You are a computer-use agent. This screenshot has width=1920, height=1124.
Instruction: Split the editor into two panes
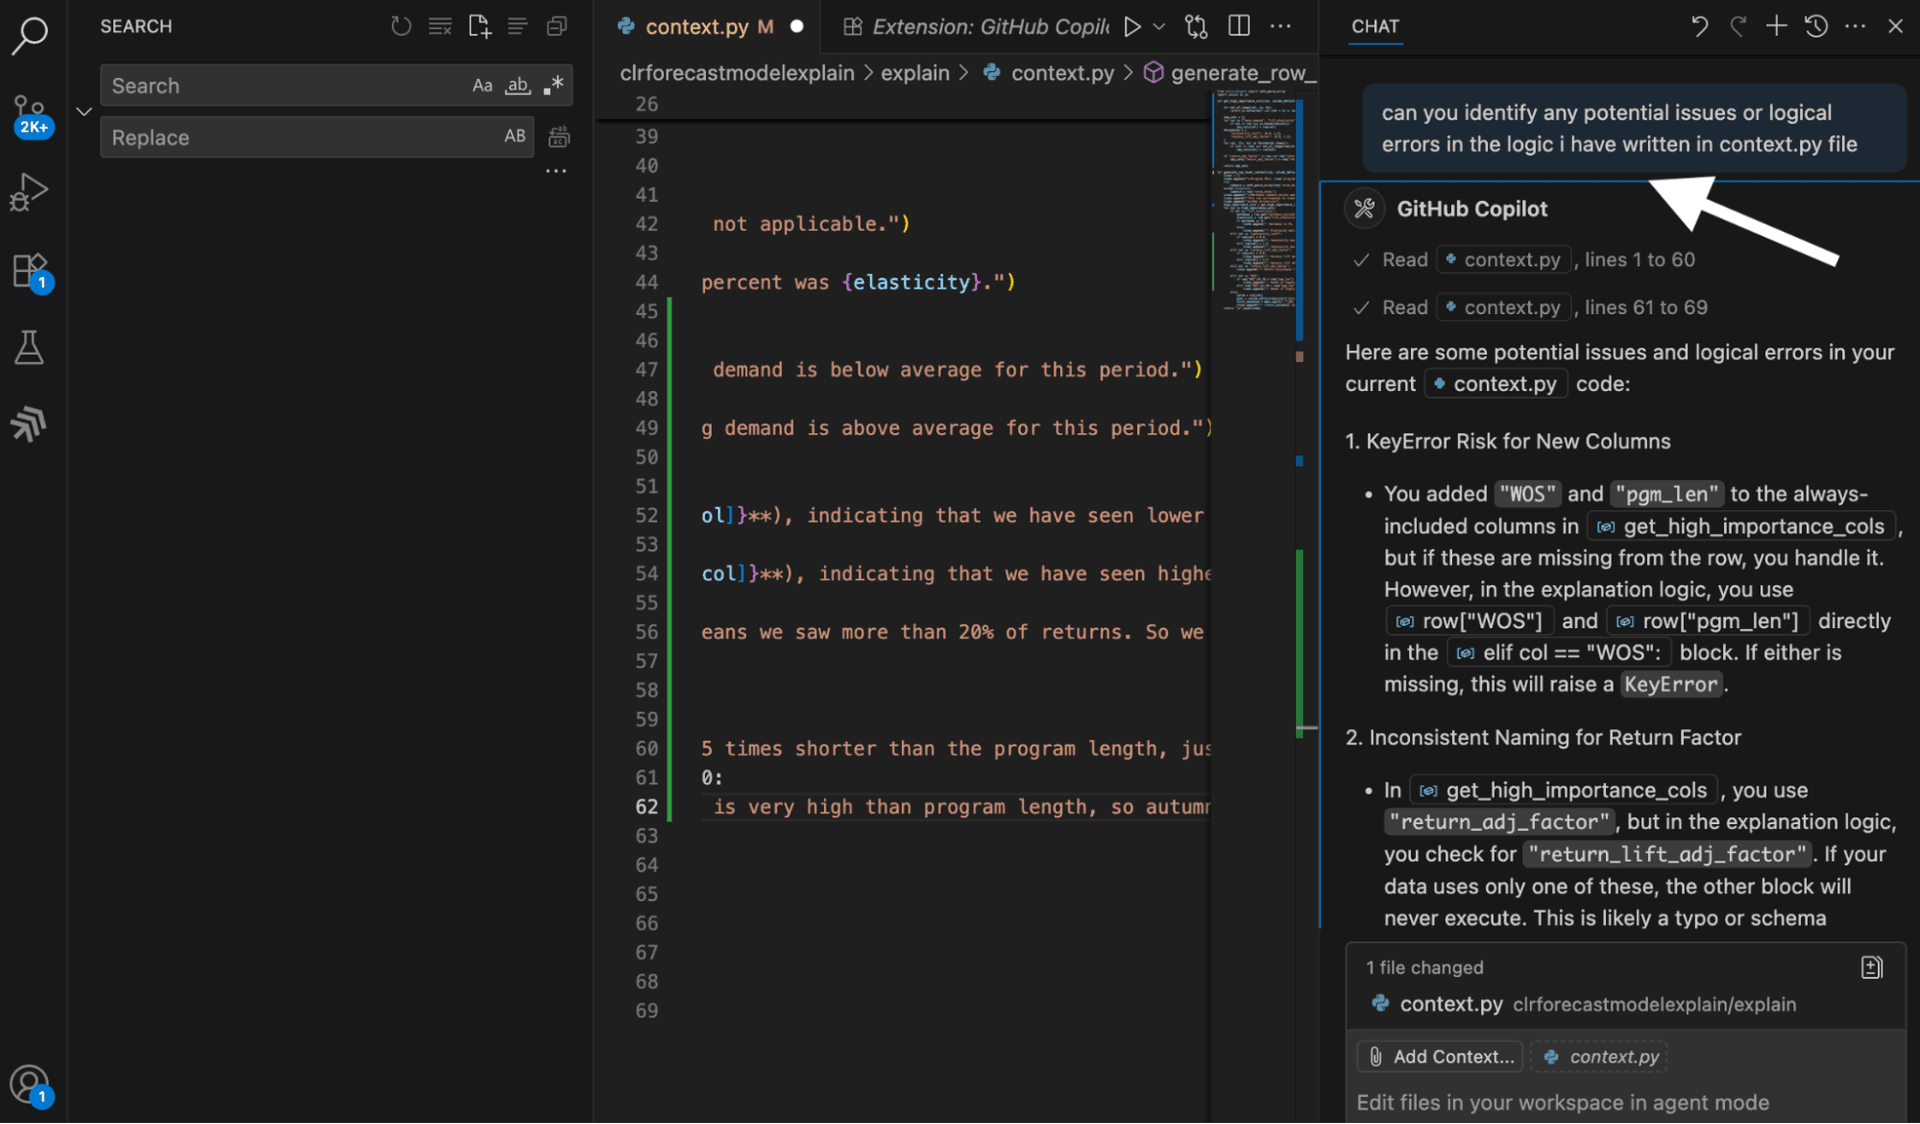[1238, 26]
